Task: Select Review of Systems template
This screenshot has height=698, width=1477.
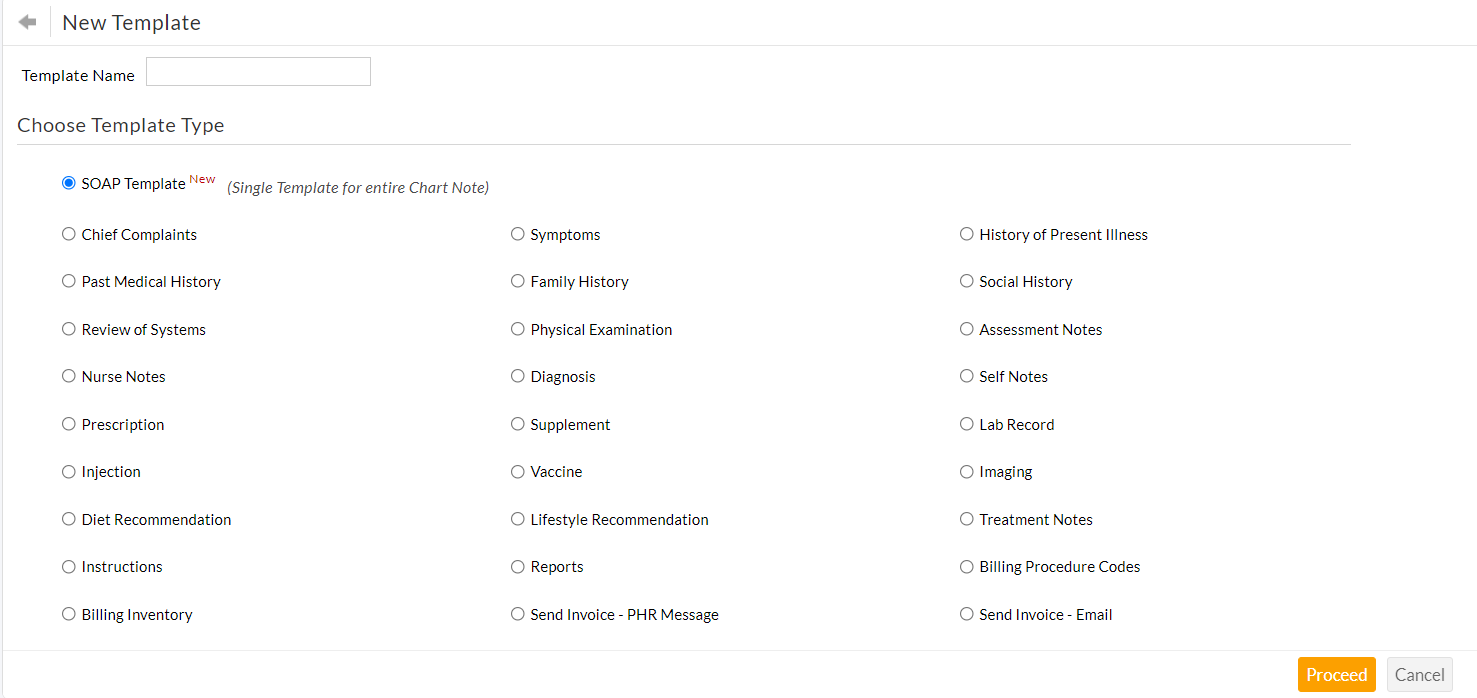Action: tap(68, 329)
